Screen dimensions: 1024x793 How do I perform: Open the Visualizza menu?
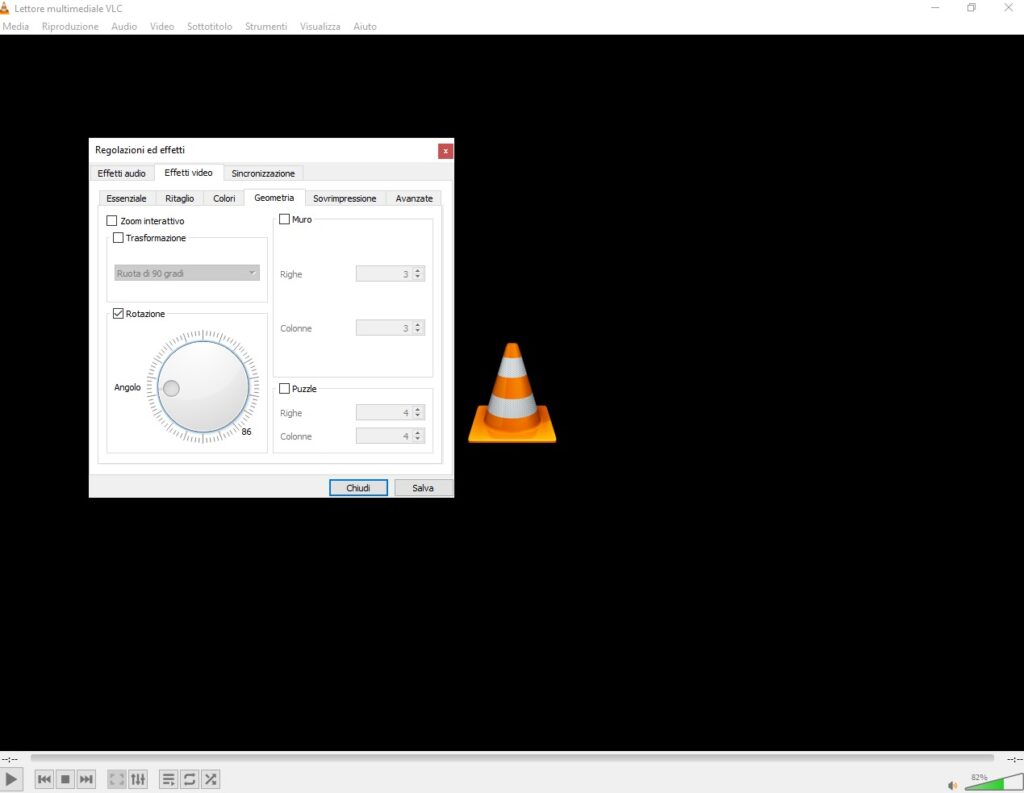320,26
